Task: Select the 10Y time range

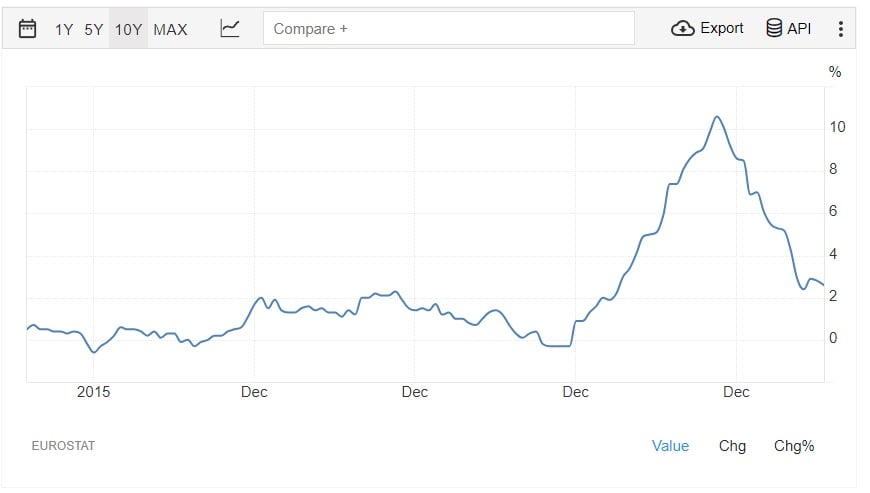Action: (128, 29)
